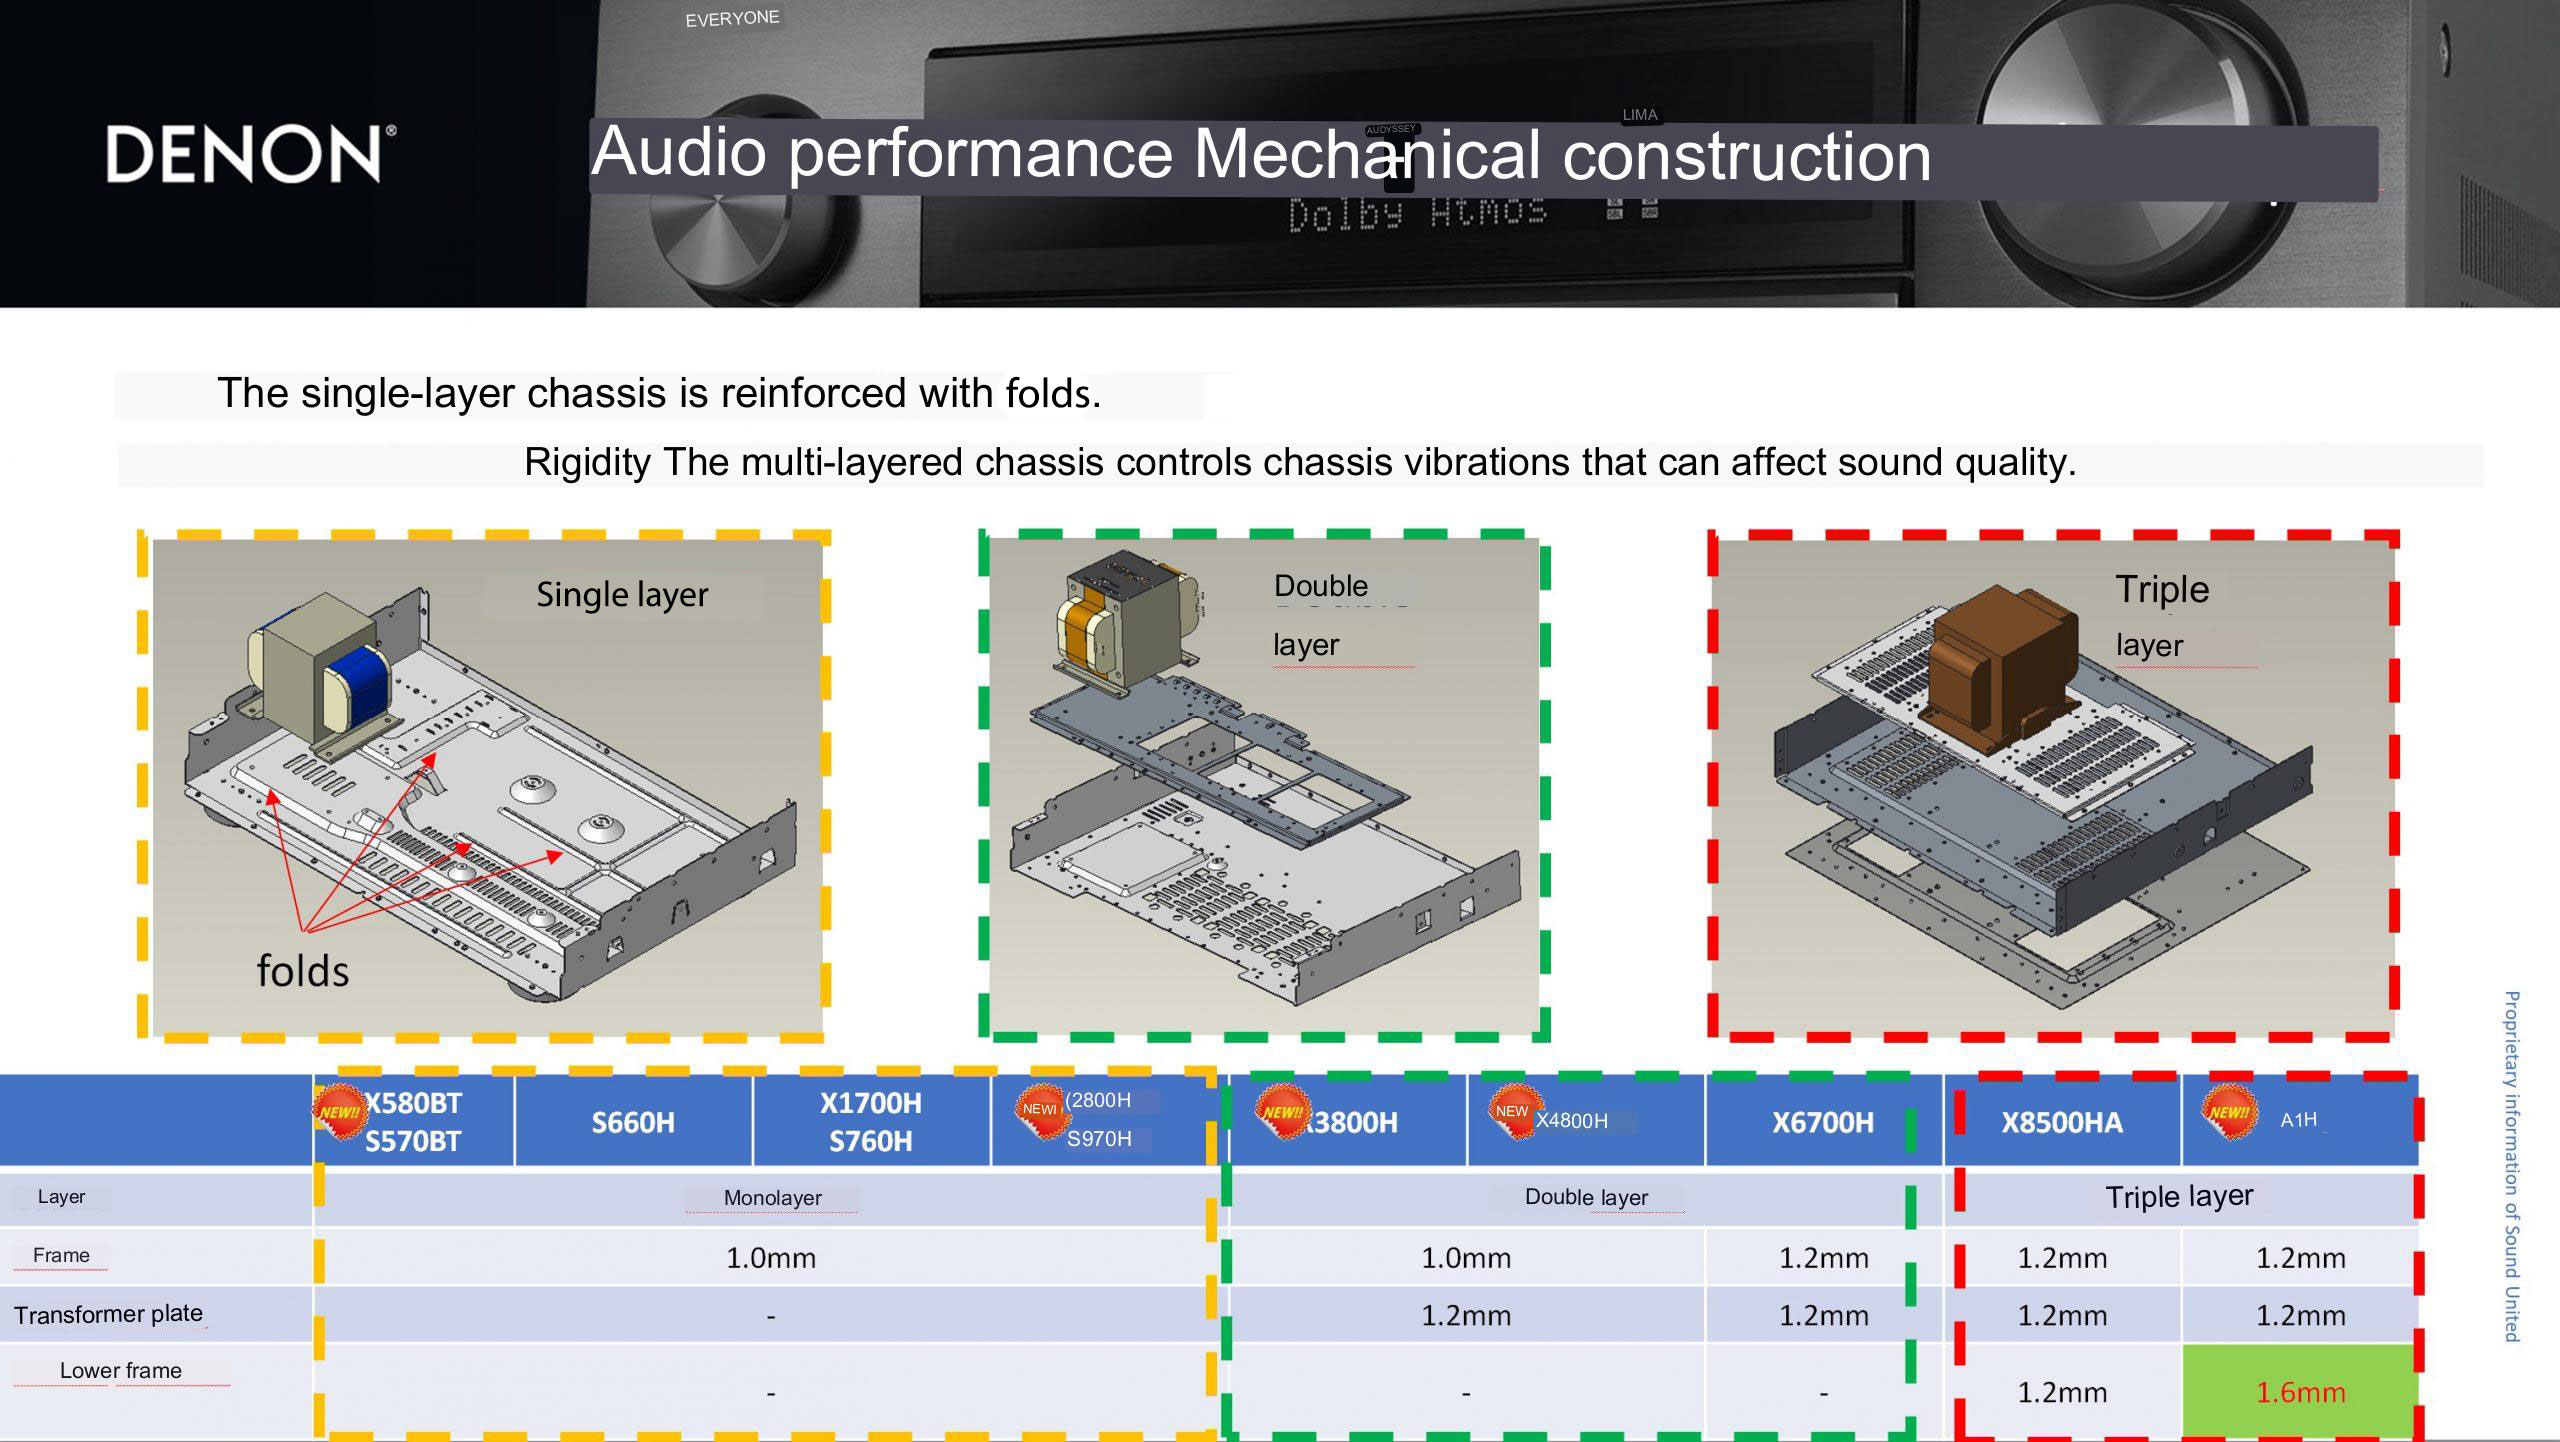This screenshot has height=1442, width=2560.
Task: Click the A1H frame value 1.2mm
Action: 2300,1258
